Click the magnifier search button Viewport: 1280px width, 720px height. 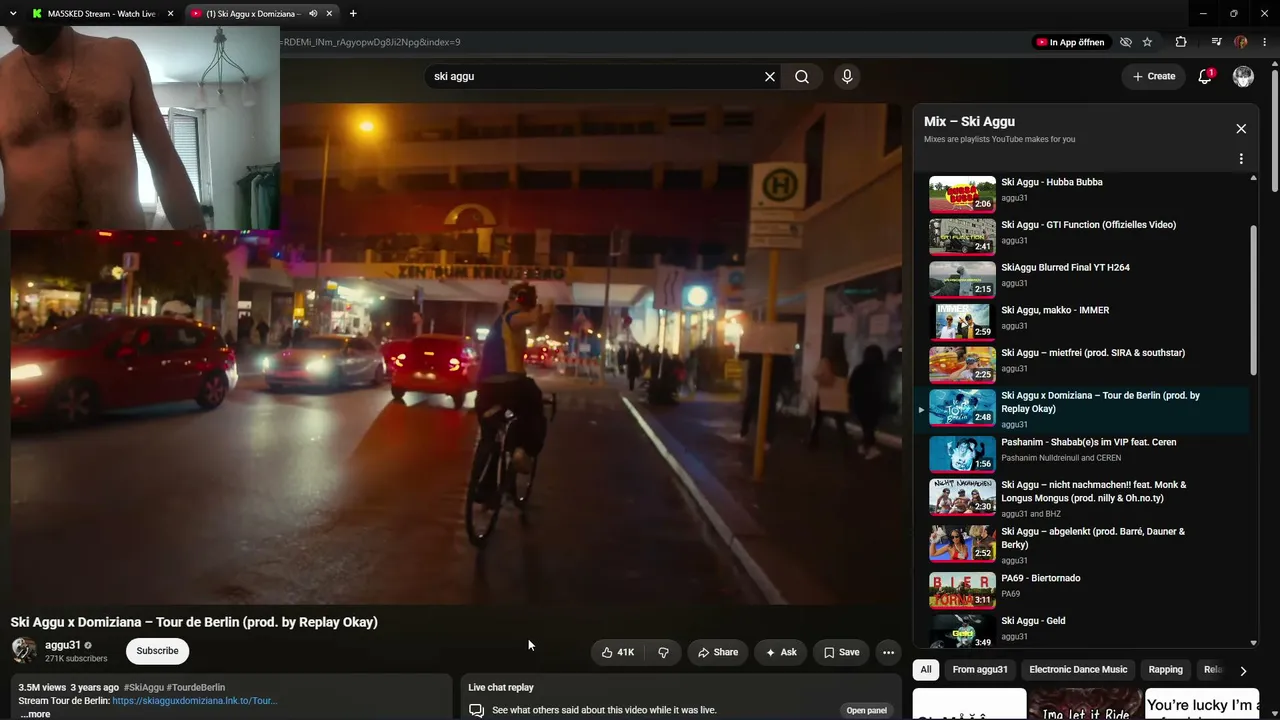(802, 77)
